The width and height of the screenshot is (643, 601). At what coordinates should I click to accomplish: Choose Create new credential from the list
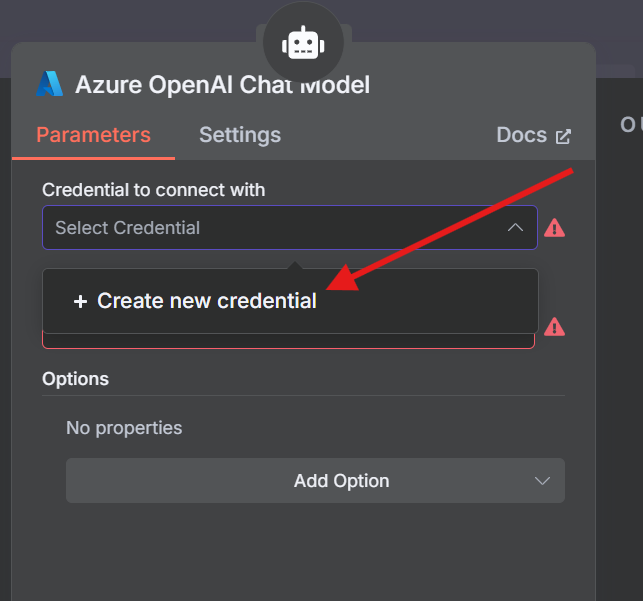(x=206, y=301)
